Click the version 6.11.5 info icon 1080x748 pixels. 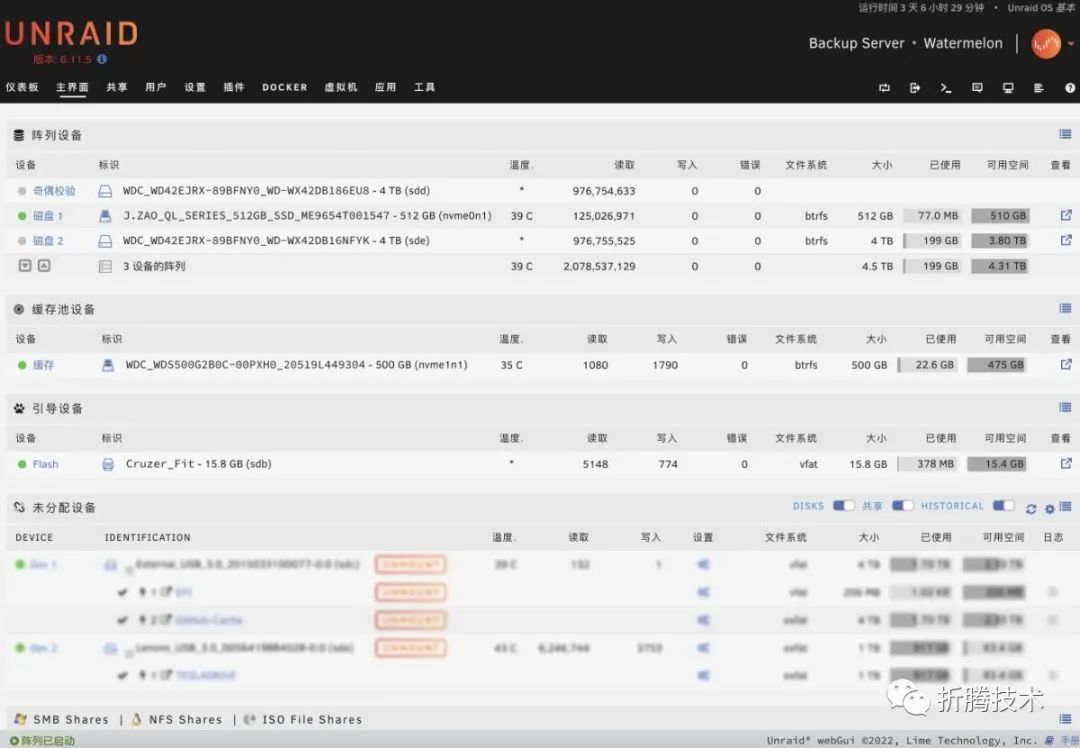[x=102, y=59]
